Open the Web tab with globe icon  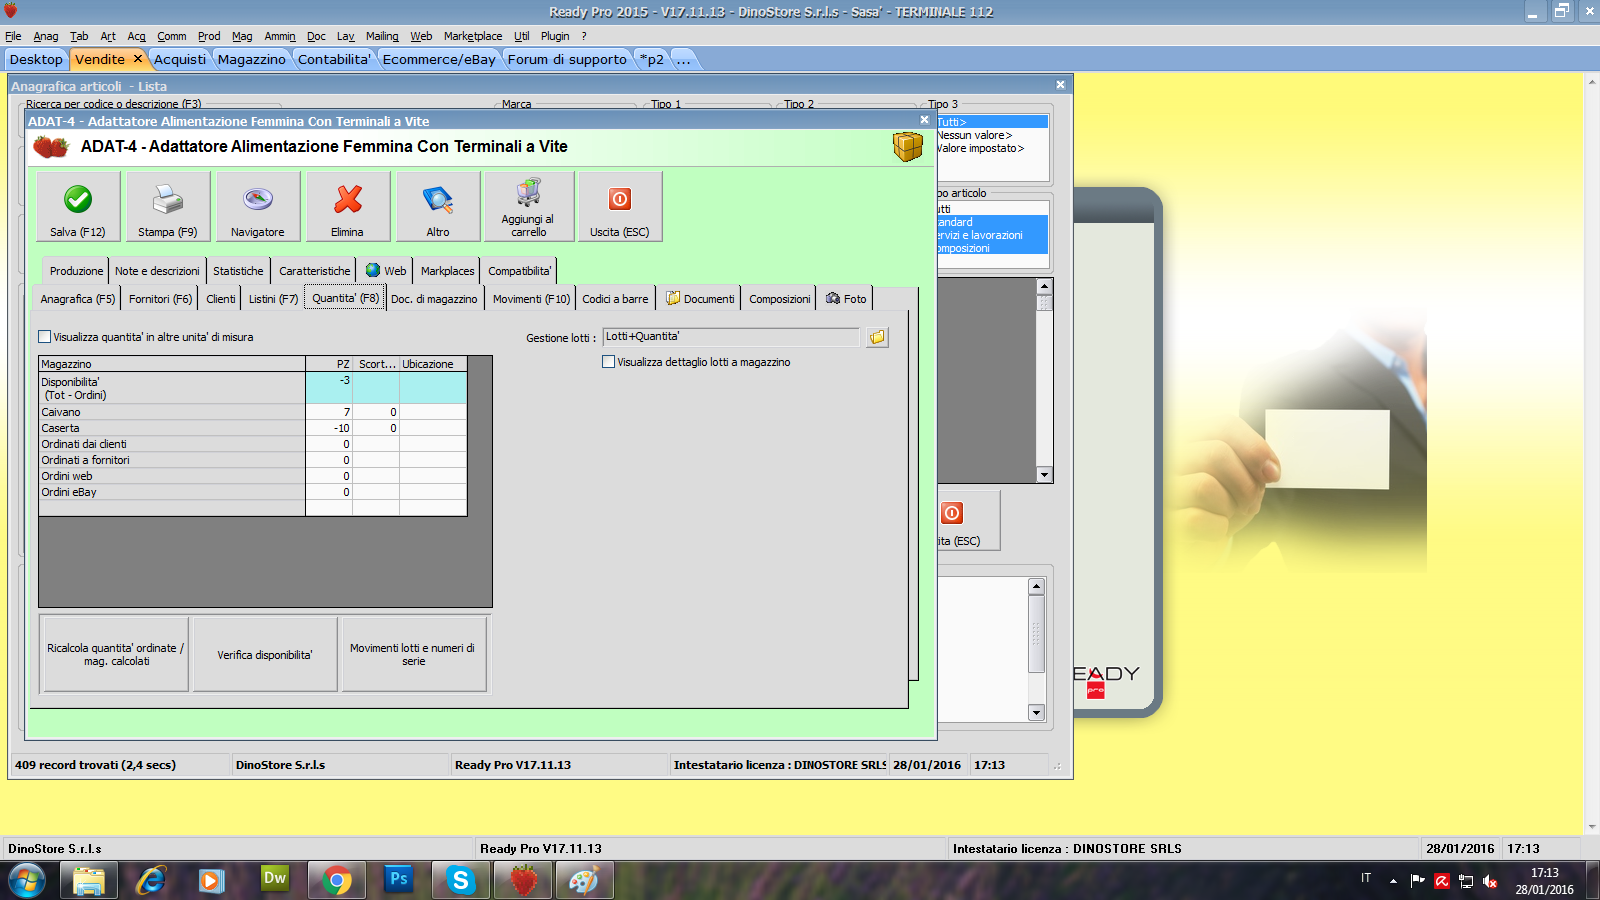click(x=386, y=271)
